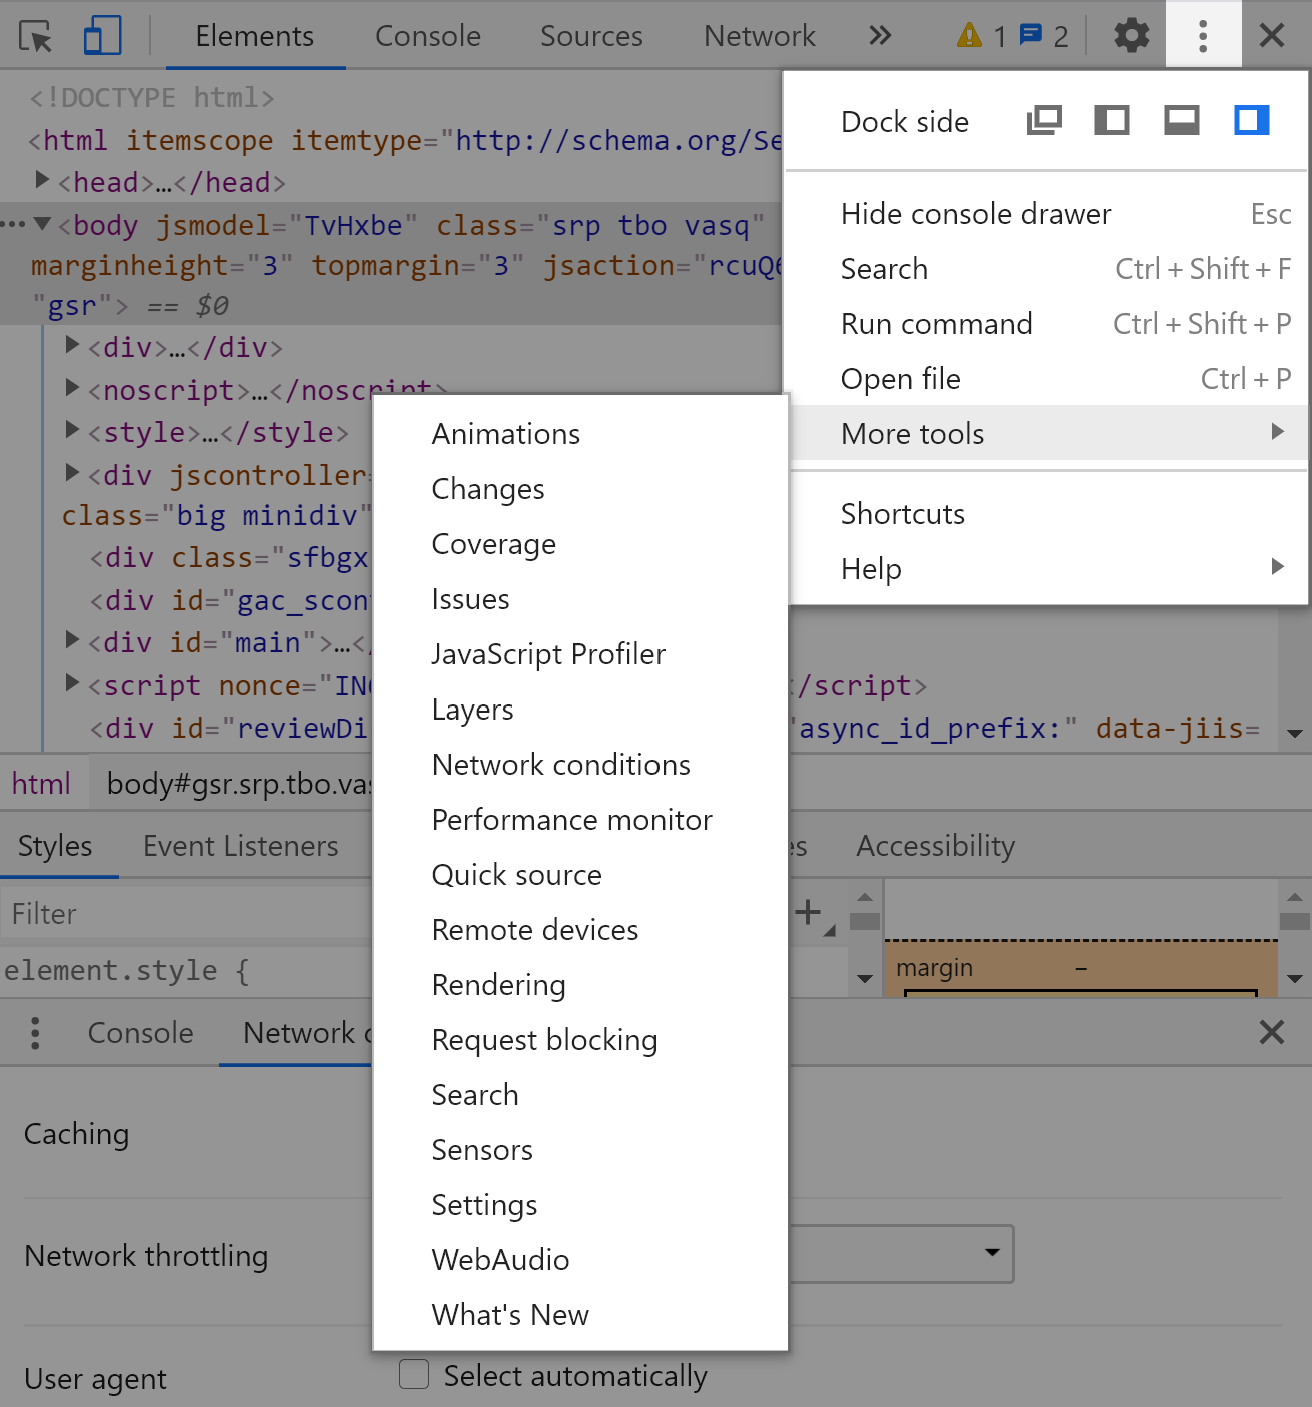Click the html breadcrumb item

[x=41, y=783]
